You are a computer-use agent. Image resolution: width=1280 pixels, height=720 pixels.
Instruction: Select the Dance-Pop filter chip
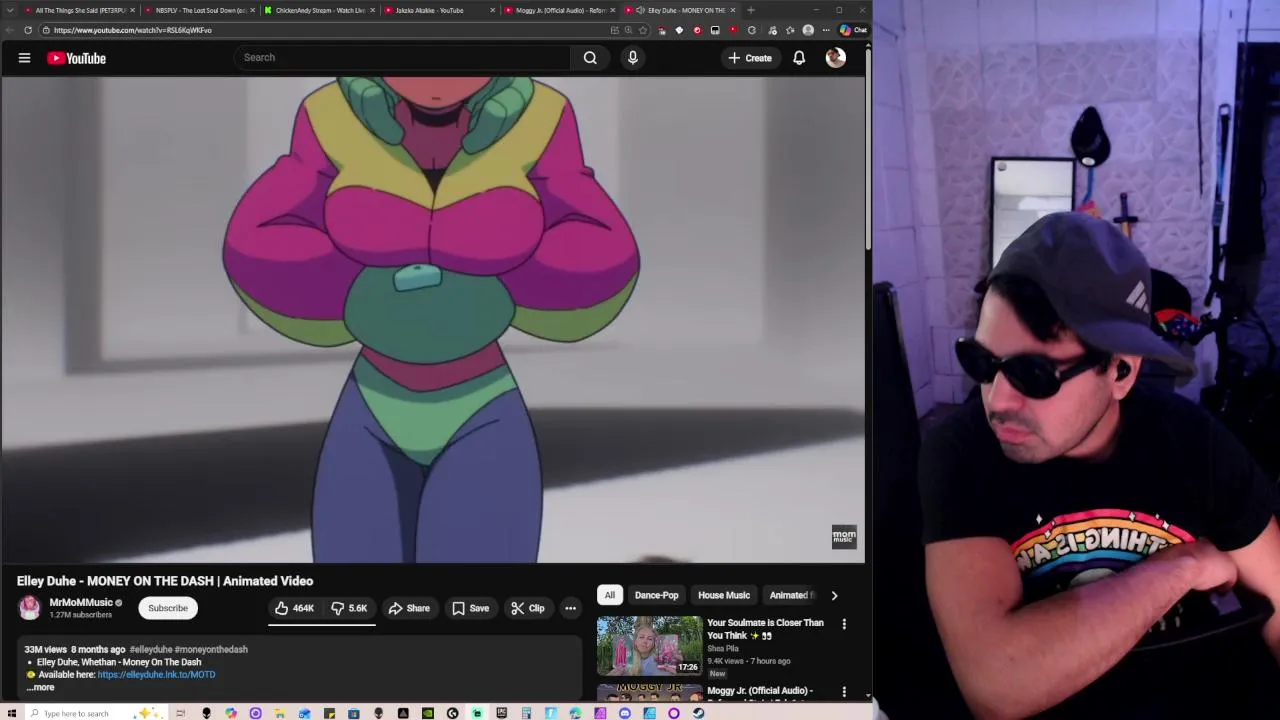tap(656, 595)
